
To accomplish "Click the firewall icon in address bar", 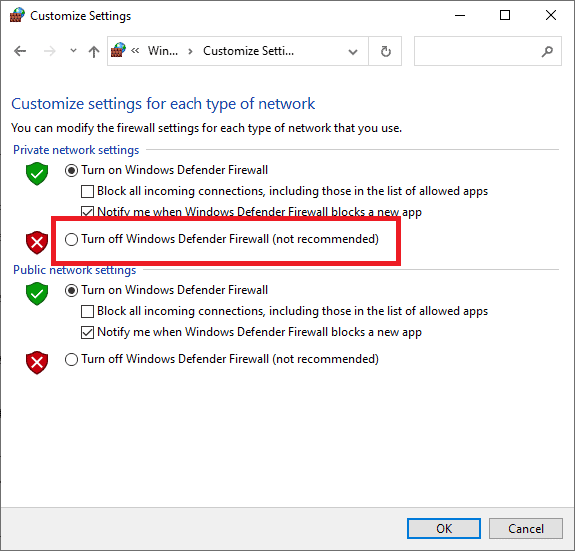I will pos(118,50).
